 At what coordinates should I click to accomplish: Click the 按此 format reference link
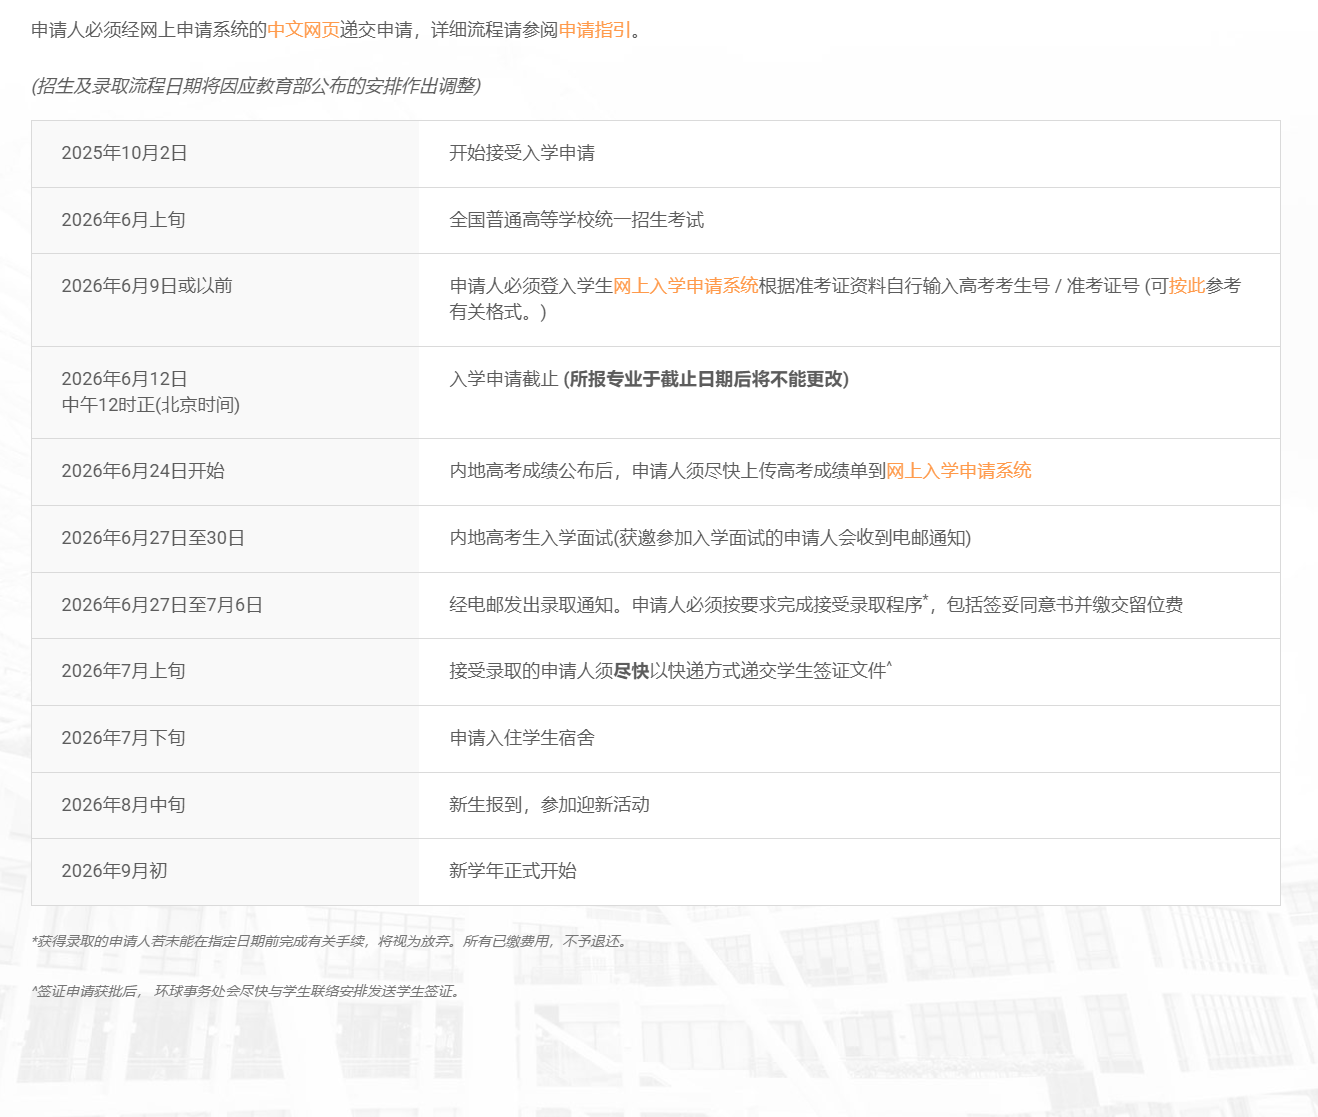(x=1186, y=286)
